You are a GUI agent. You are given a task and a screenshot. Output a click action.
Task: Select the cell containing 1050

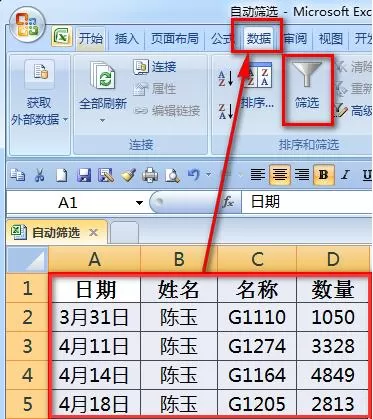click(333, 317)
